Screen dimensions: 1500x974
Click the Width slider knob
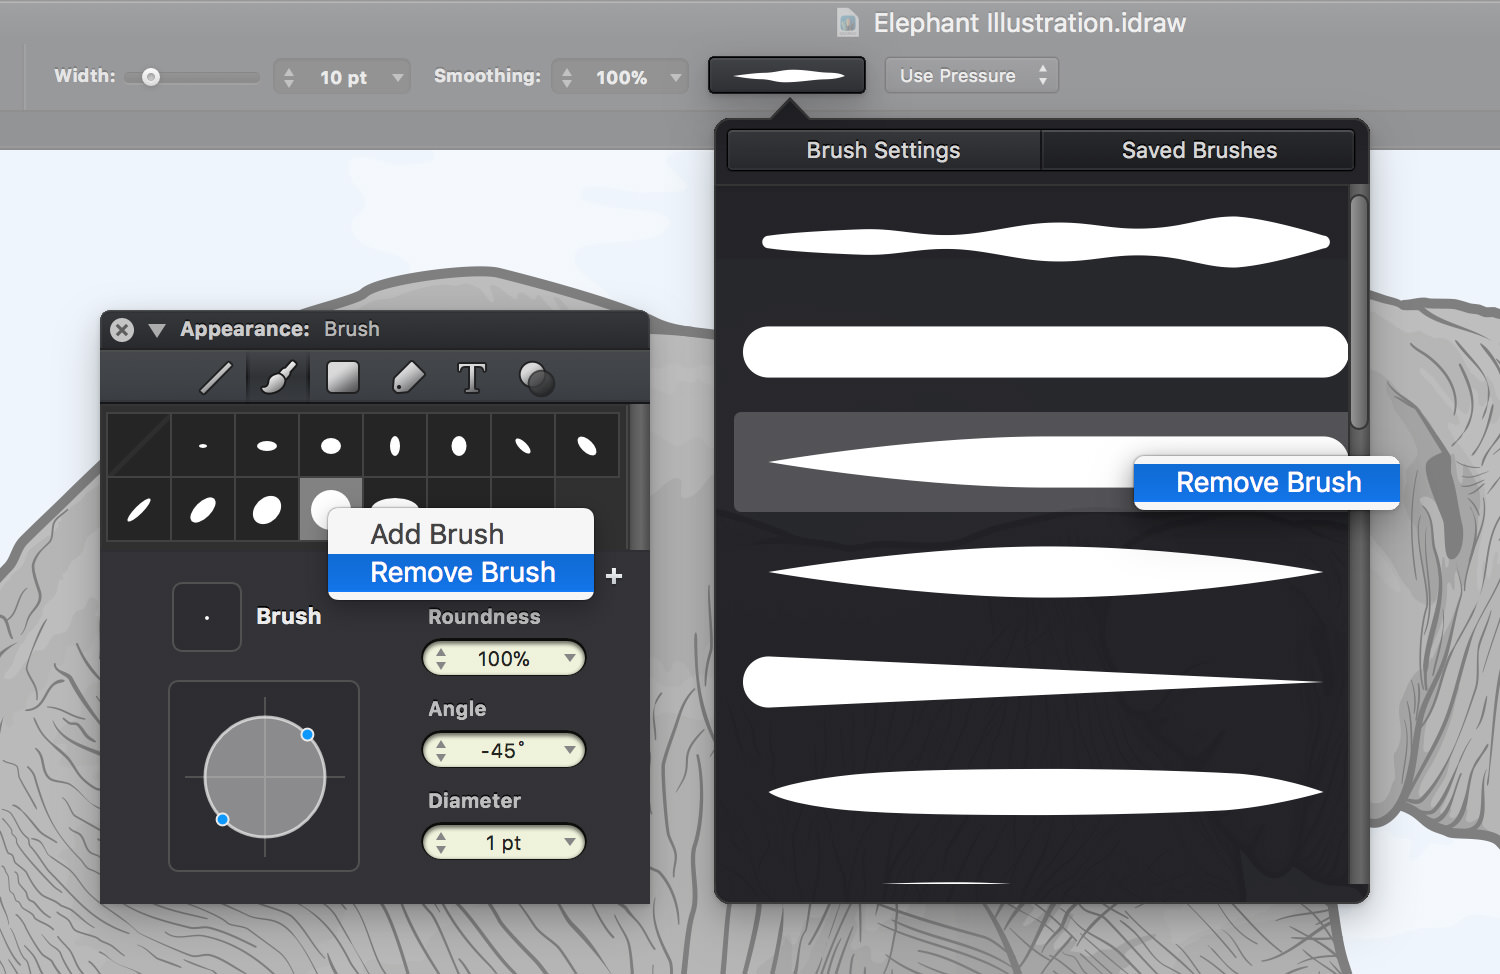coord(151,77)
